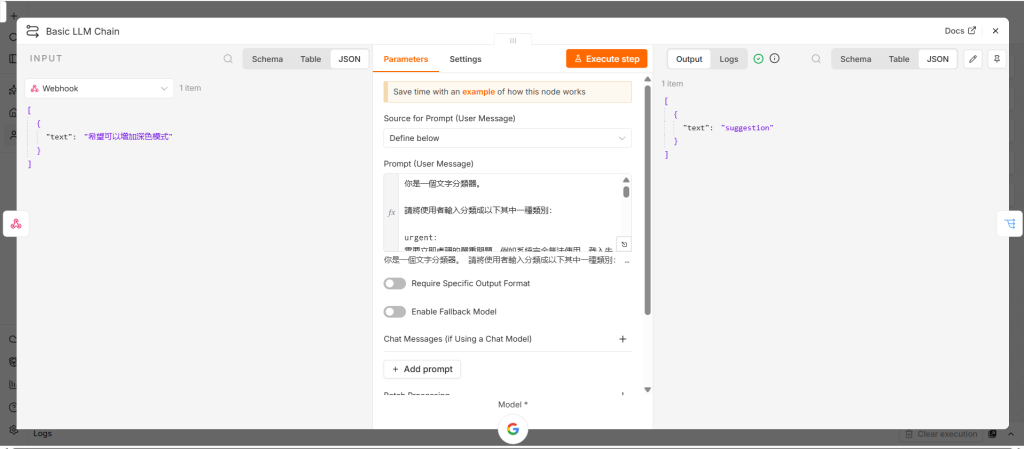
Task: Open the output info icon
Action: point(775,59)
